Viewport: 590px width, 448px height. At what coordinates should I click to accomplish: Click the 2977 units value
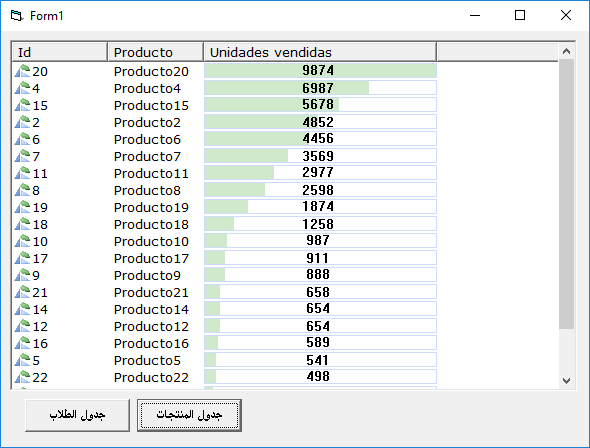pyautogui.click(x=318, y=172)
